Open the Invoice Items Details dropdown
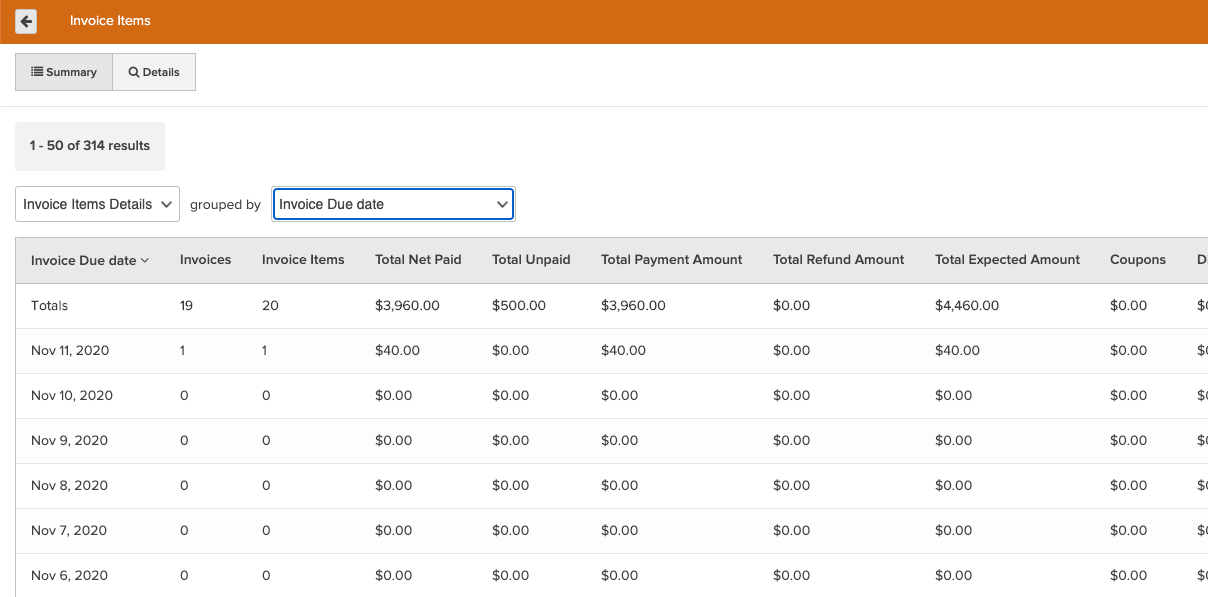The height and width of the screenshot is (597, 1208). click(x=98, y=204)
